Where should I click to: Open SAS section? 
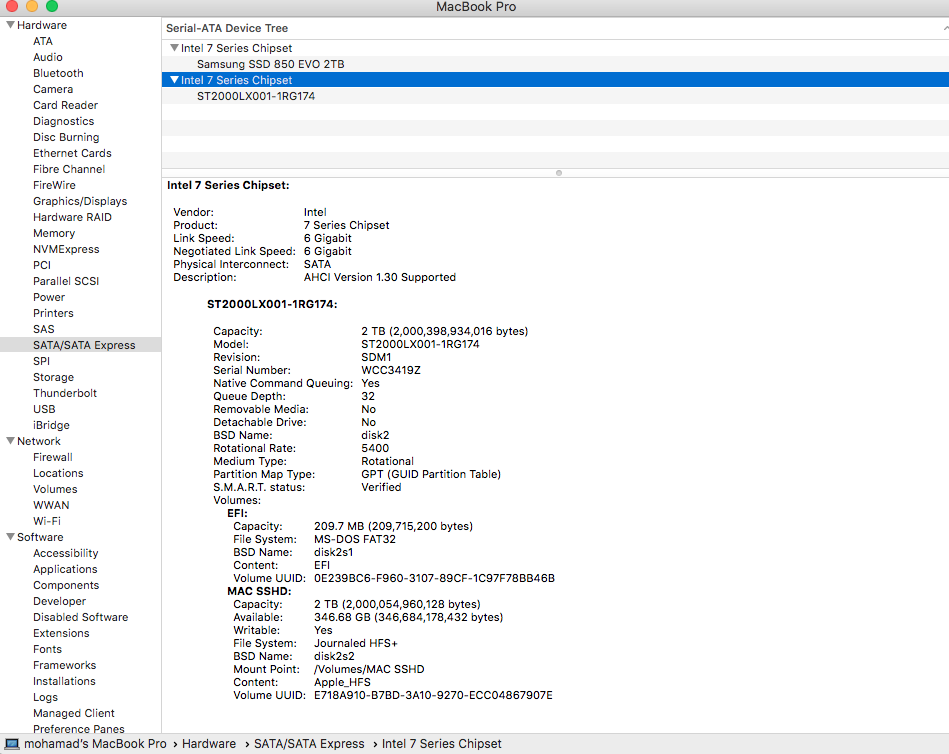[x=44, y=329]
